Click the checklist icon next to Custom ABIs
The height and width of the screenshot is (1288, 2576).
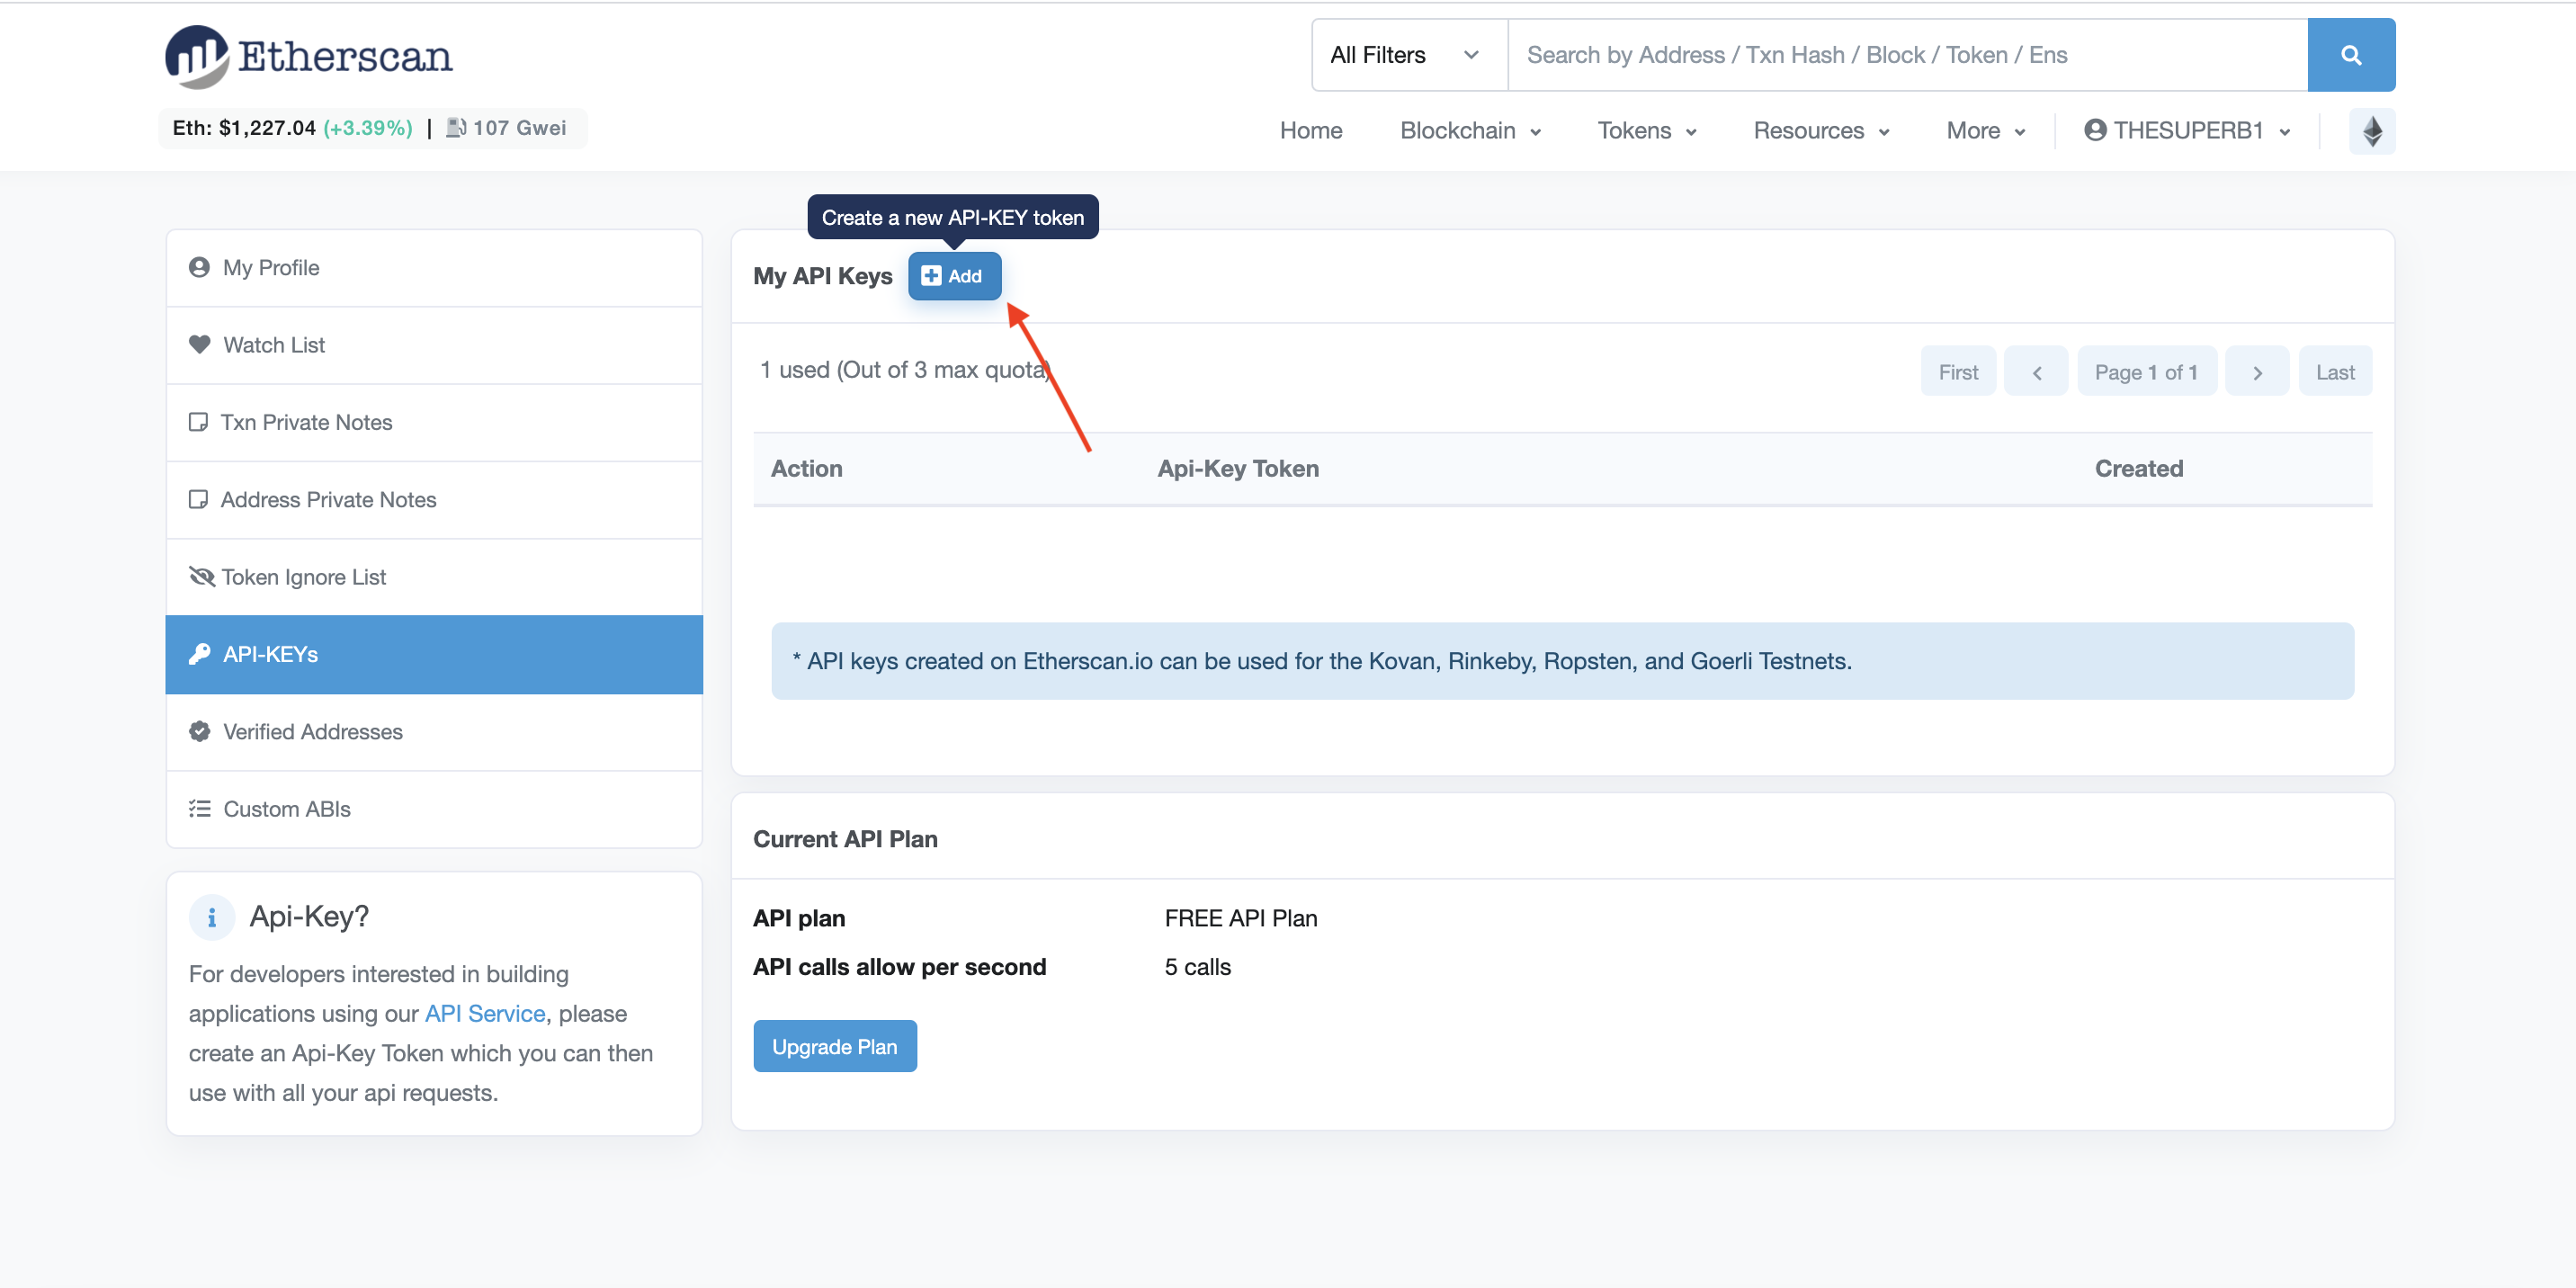coord(199,808)
